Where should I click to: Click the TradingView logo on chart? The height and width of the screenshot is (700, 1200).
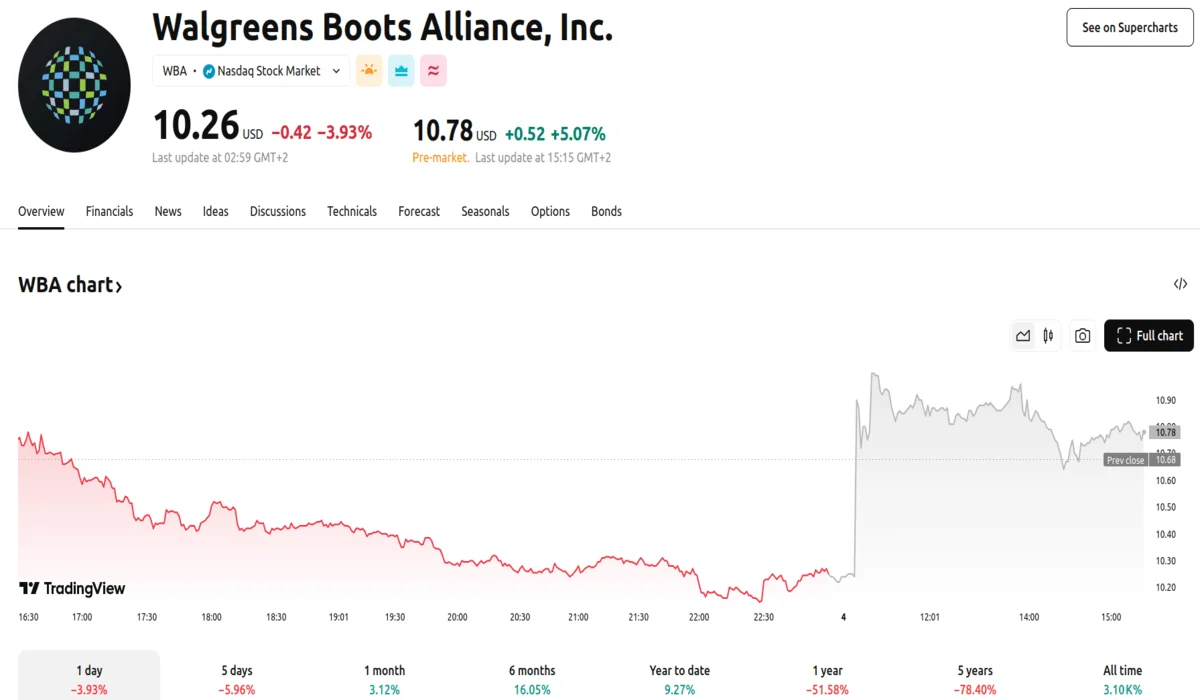click(72, 589)
